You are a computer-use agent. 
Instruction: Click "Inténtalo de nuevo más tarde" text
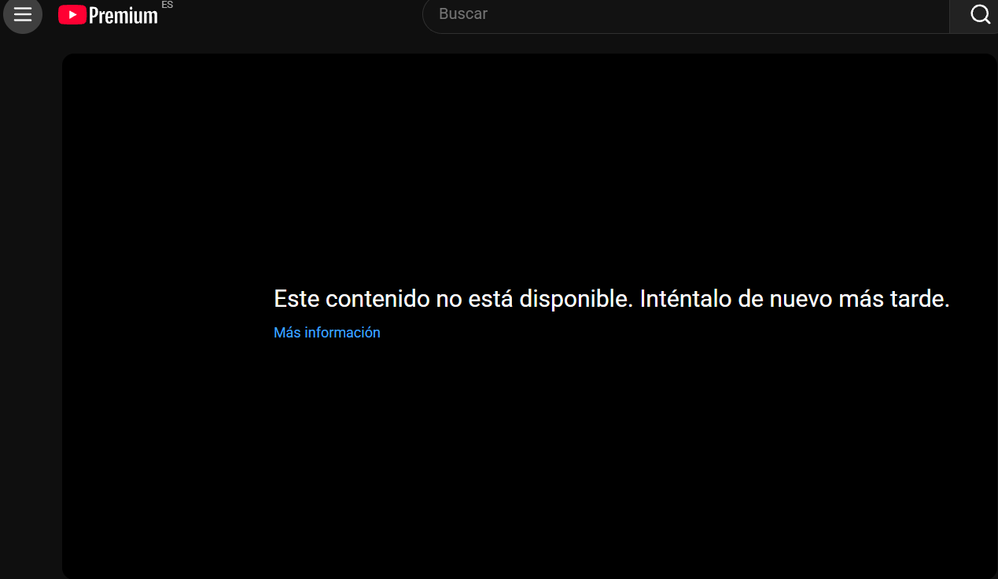pyautogui.click(x=794, y=298)
